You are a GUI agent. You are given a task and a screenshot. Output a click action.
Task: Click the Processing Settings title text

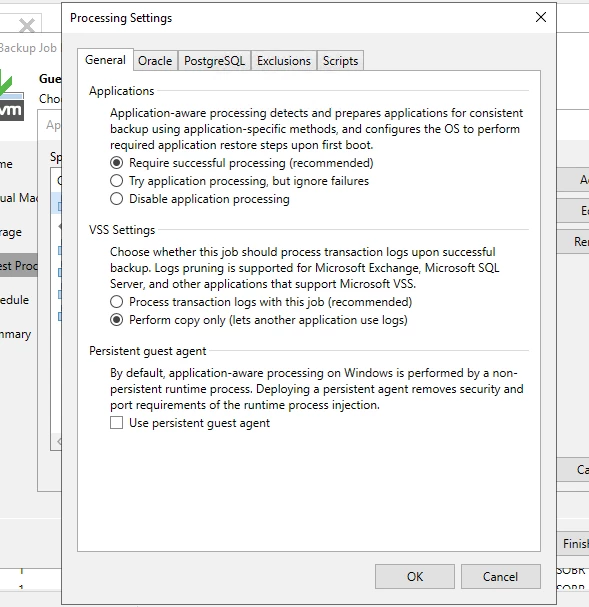[x=121, y=18]
